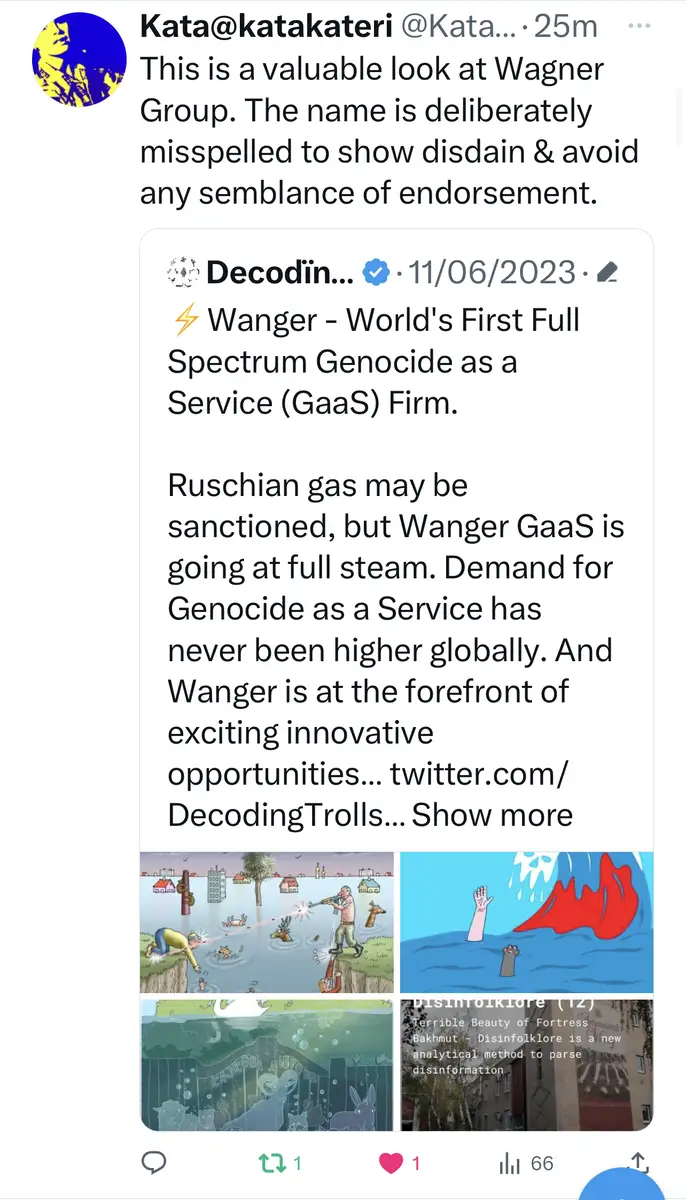This screenshot has height=1200, width=686.
Task: View analytics via the bar chart icon
Action: pyautogui.click(x=510, y=1163)
